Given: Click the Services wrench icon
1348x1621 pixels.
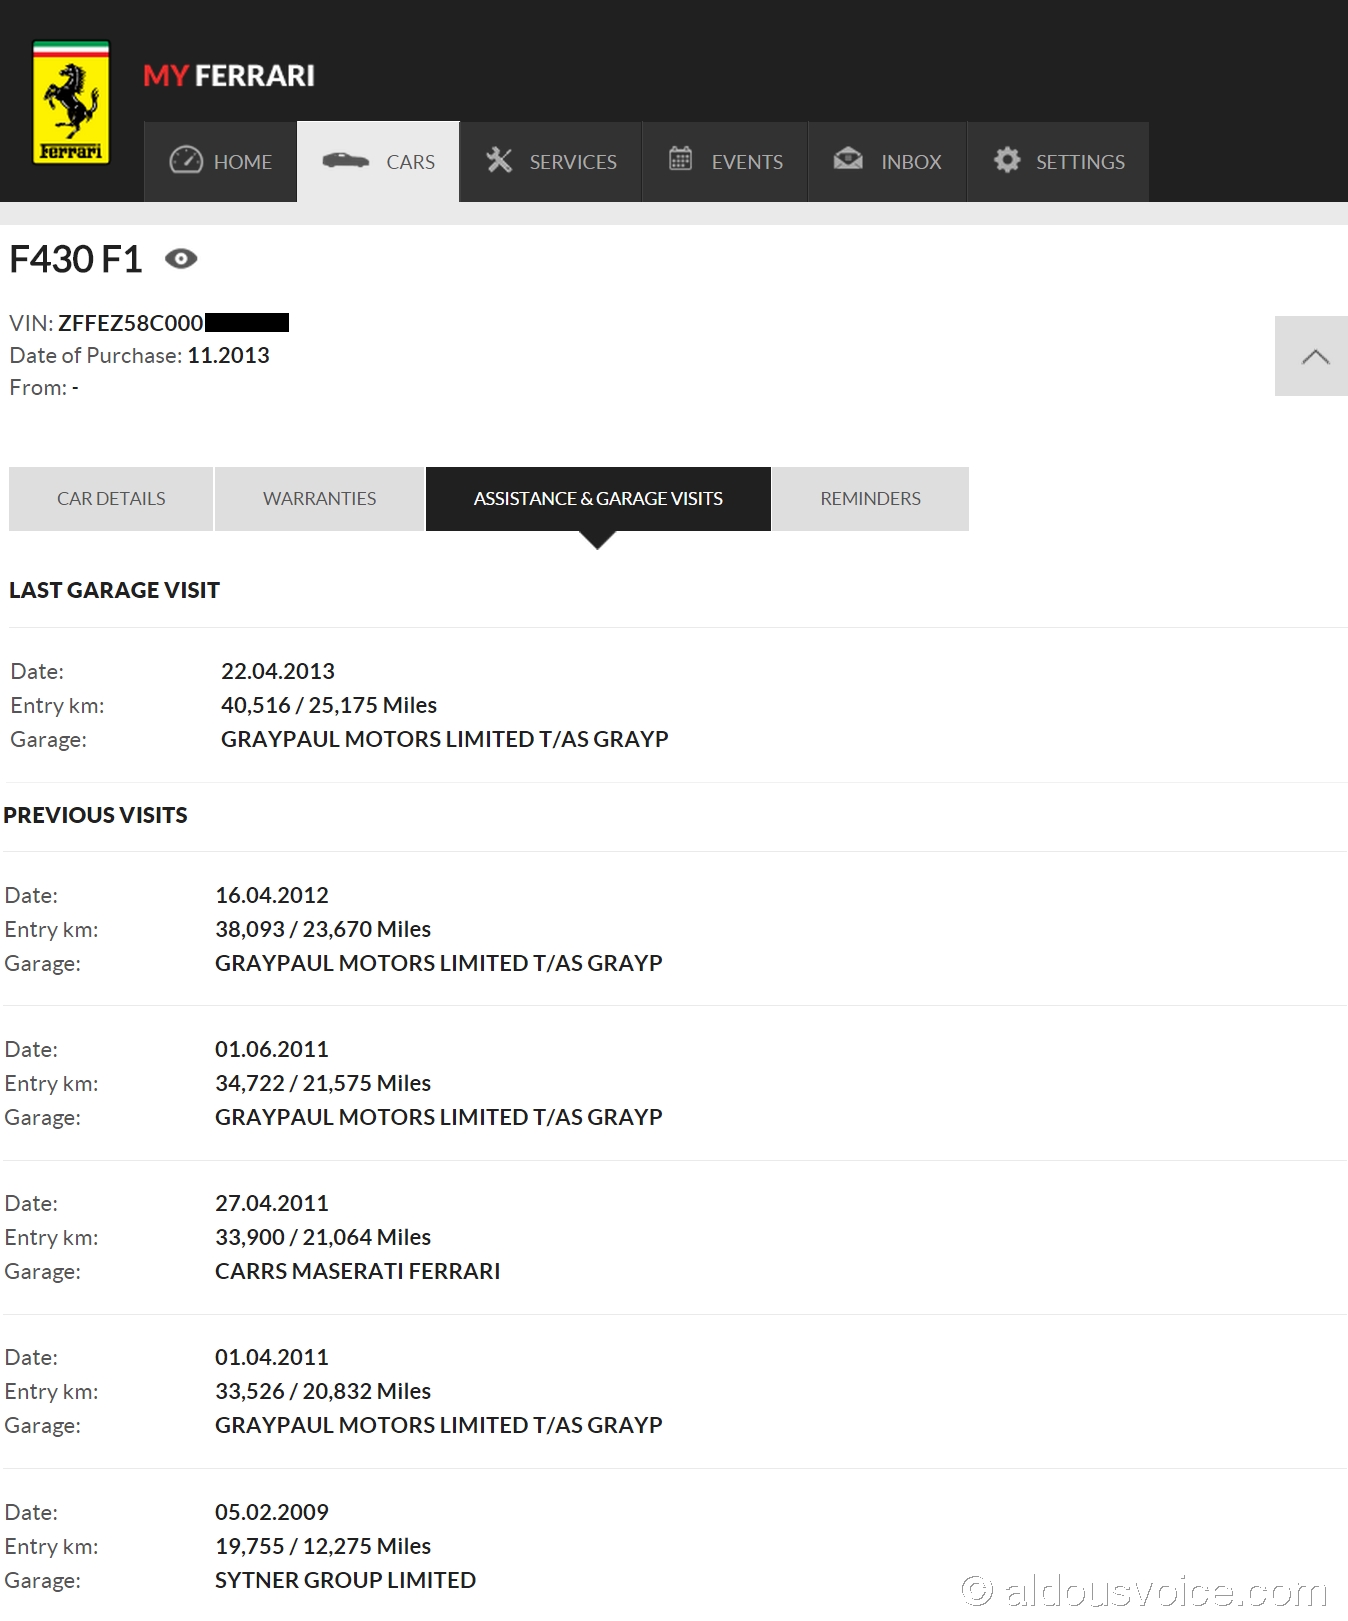Looking at the screenshot, I should point(499,160).
